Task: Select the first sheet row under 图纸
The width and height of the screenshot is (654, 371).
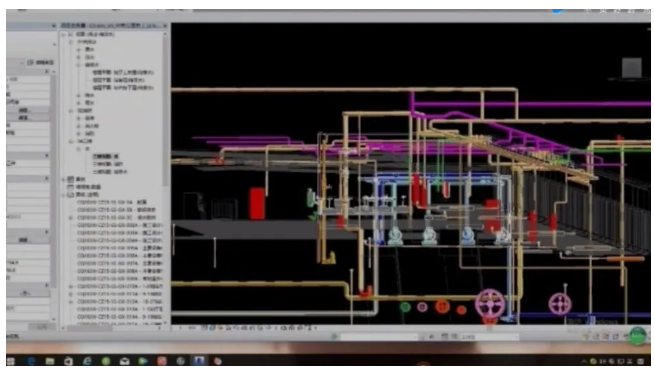Action: coord(112,202)
